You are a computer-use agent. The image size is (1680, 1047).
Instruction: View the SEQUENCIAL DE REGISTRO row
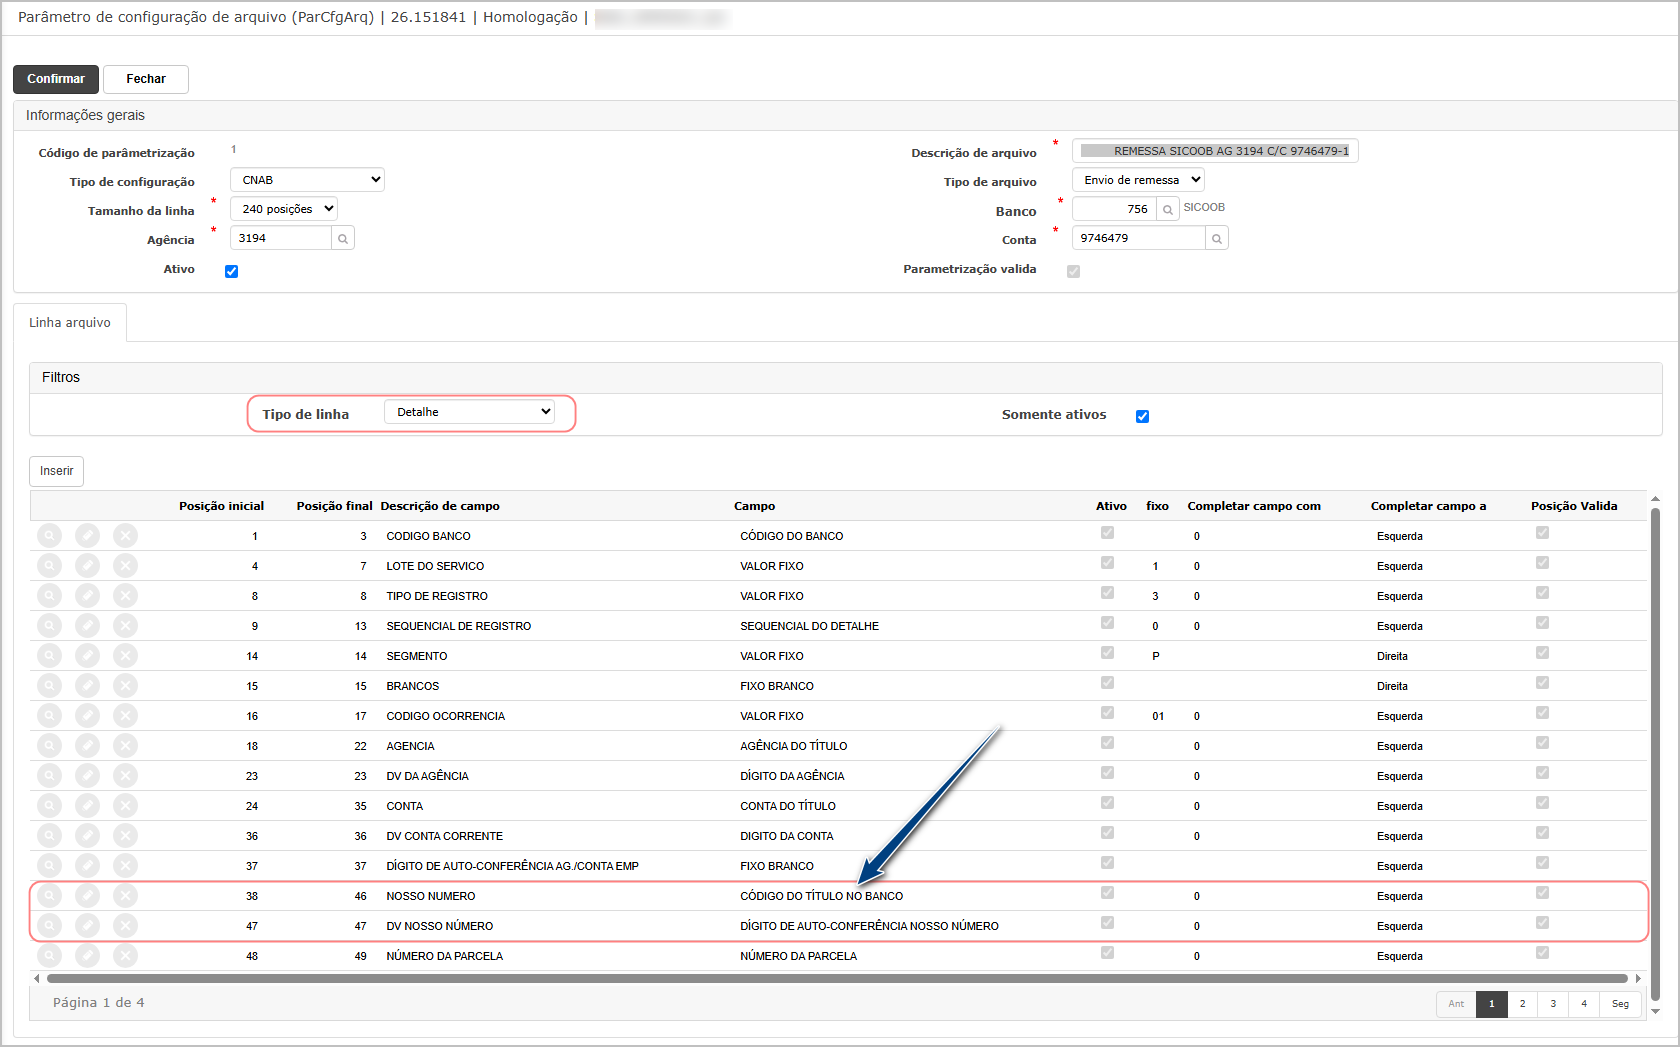(x=49, y=626)
